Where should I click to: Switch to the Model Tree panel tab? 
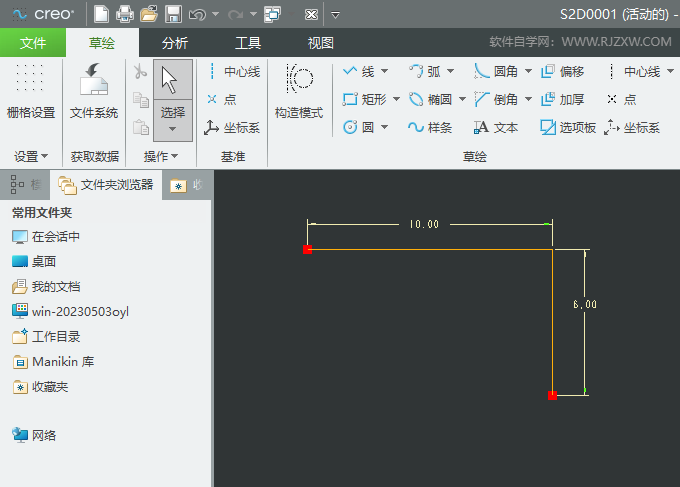25,185
